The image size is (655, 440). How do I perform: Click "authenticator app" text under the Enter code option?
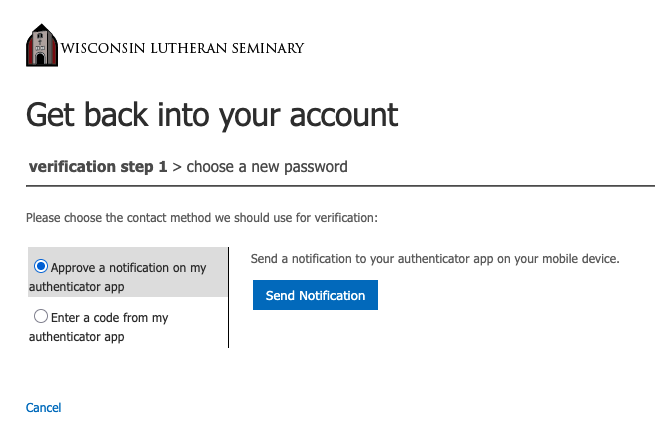point(77,337)
